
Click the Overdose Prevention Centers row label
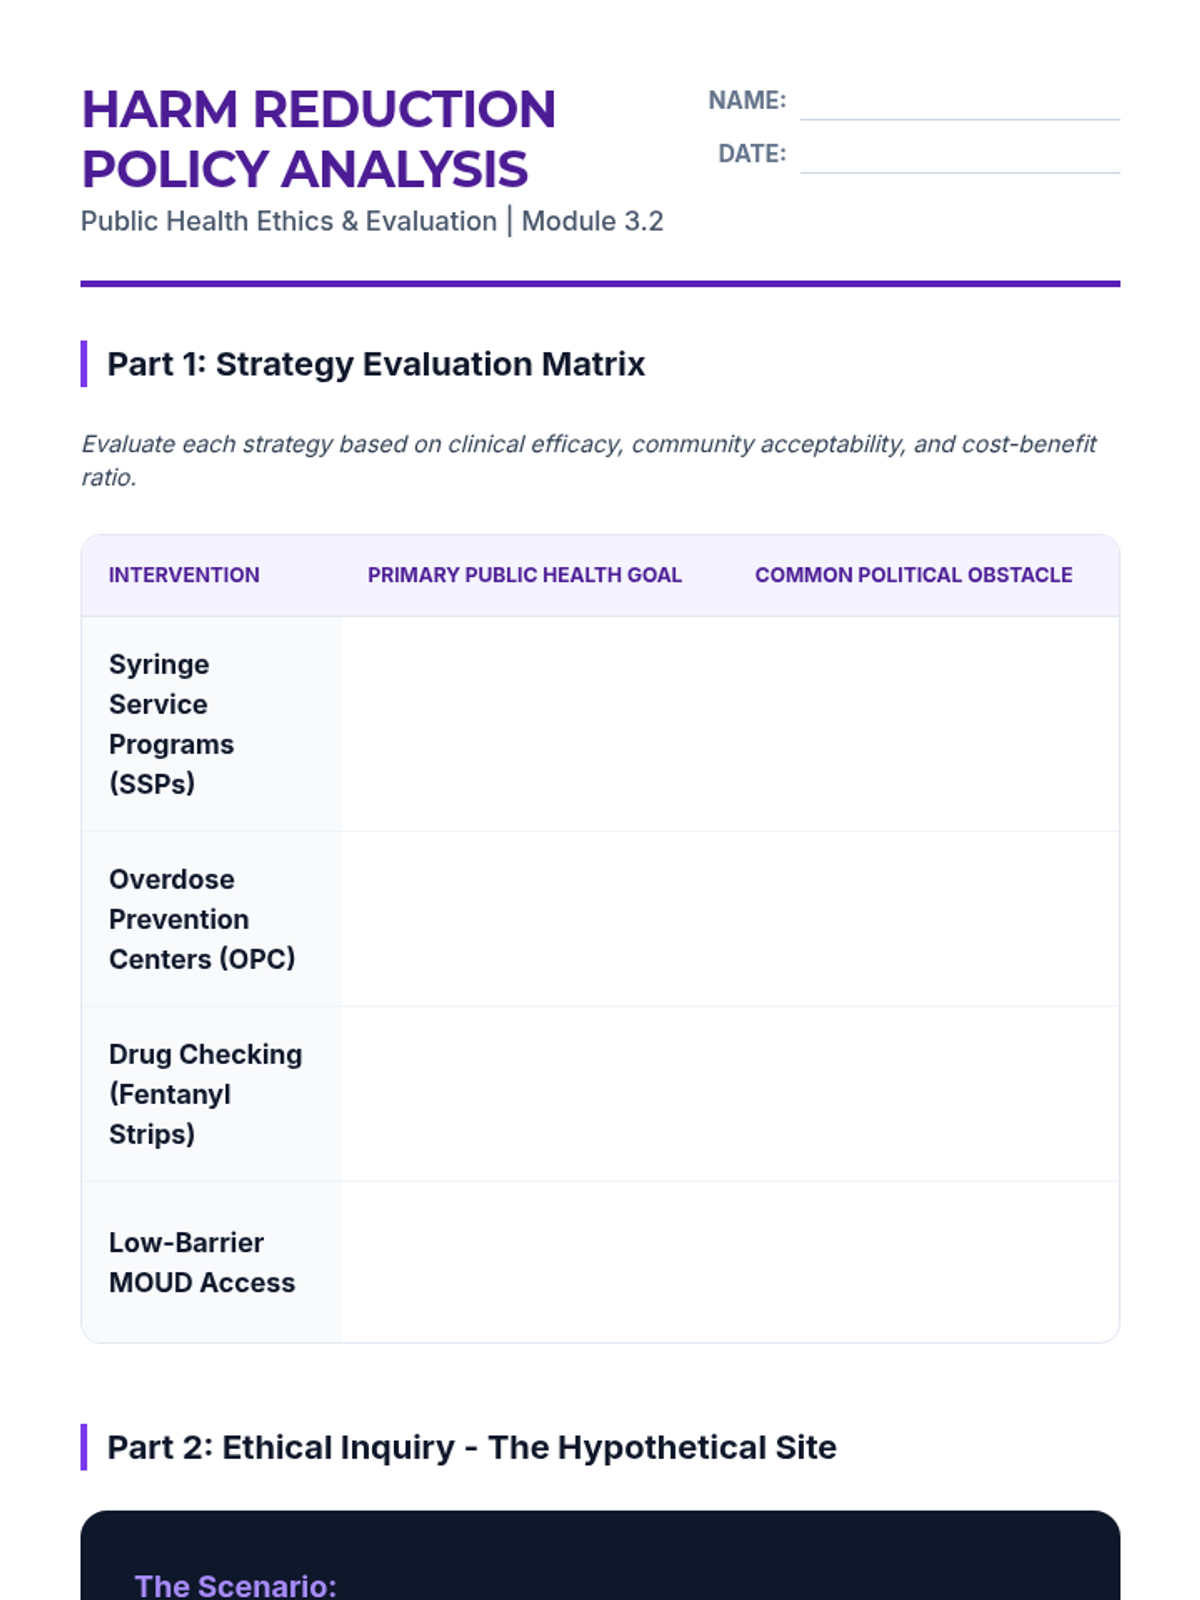point(201,919)
